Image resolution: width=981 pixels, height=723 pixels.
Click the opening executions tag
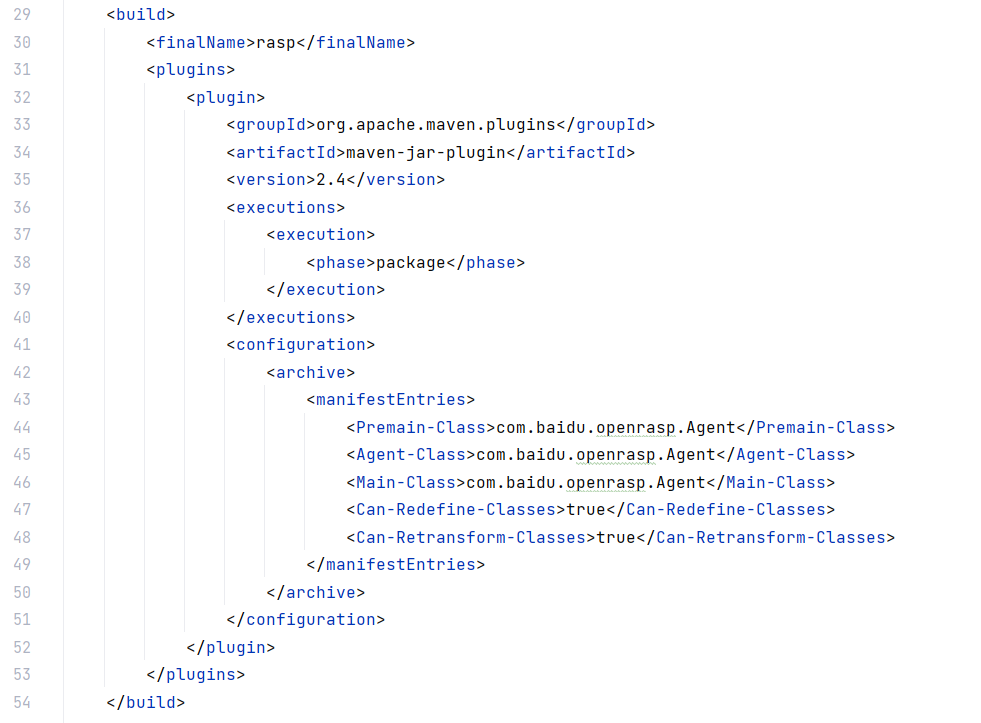pyautogui.click(x=286, y=208)
